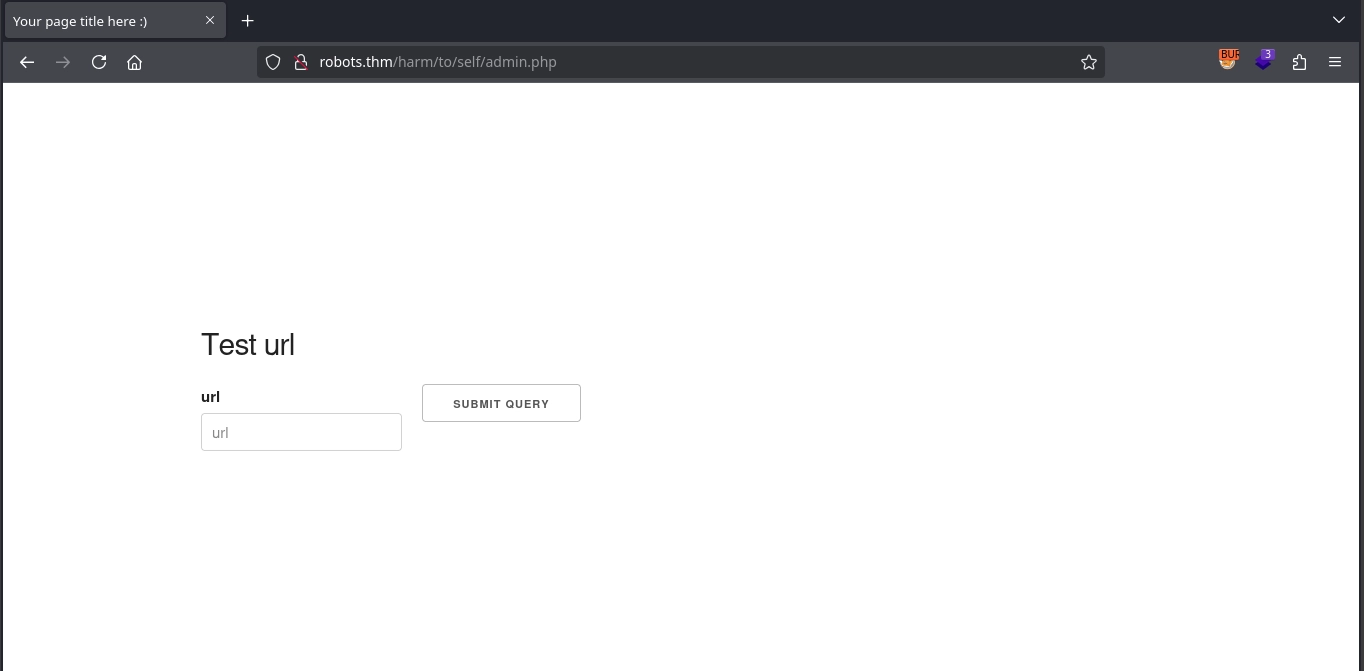The image size is (1364, 671).
Task: Click the 'Test url' heading
Action: pos(248,345)
